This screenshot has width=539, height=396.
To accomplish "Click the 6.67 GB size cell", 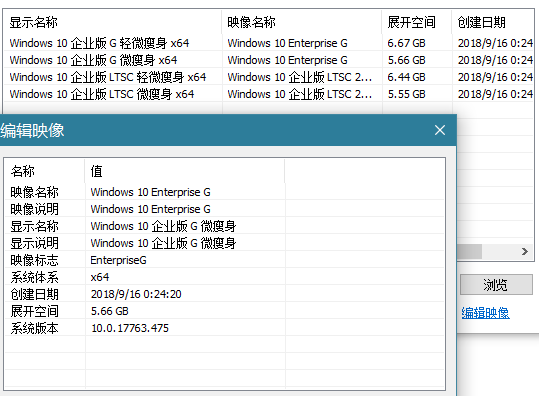I will click(x=406, y=43).
